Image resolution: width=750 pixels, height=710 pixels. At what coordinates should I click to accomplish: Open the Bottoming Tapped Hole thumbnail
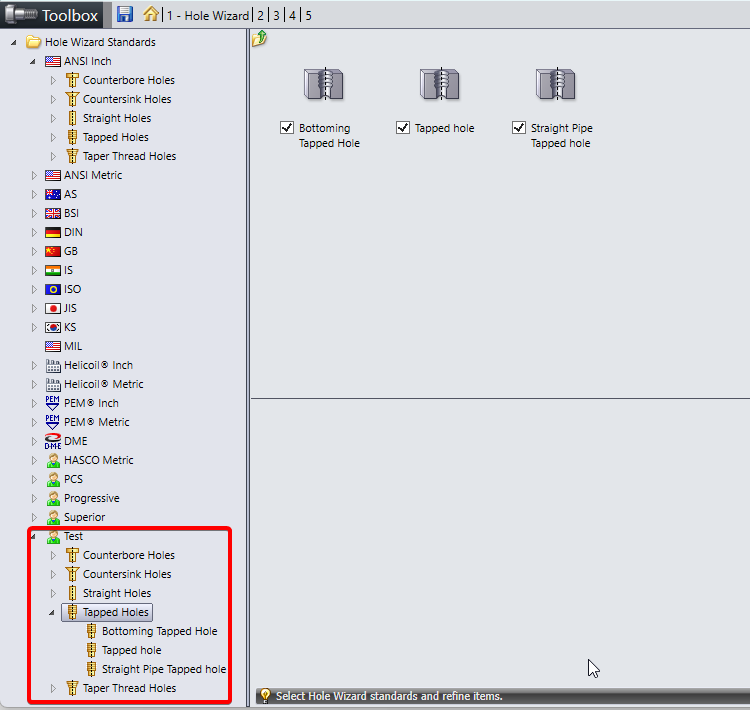coord(324,84)
